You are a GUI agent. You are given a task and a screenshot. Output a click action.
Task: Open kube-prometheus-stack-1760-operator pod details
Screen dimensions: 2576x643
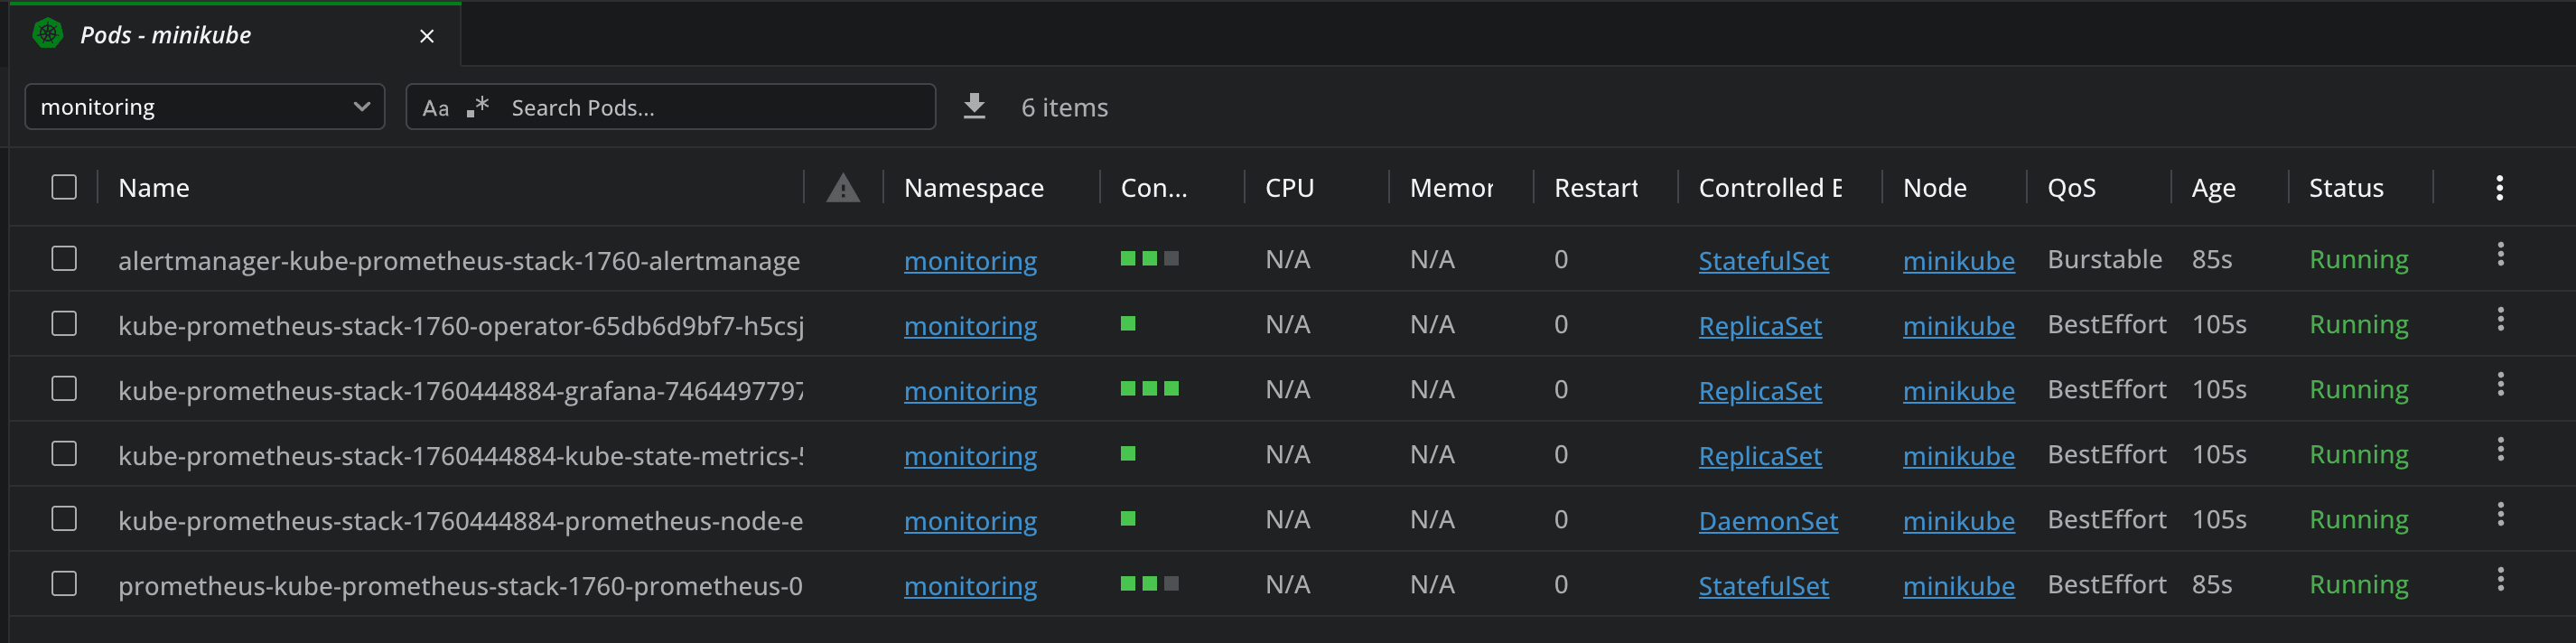[x=461, y=325]
